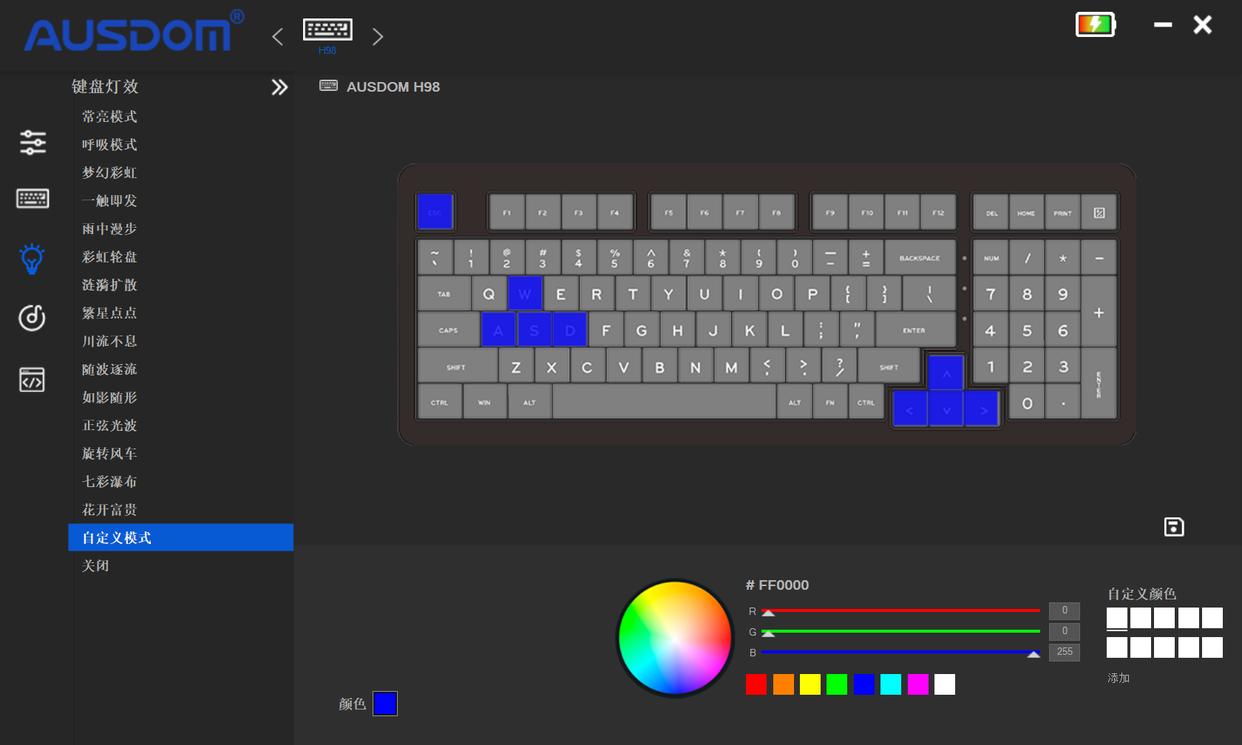1242x745 pixels.
Task: Click the blue B slider track
Action: (x=900, y=652)
